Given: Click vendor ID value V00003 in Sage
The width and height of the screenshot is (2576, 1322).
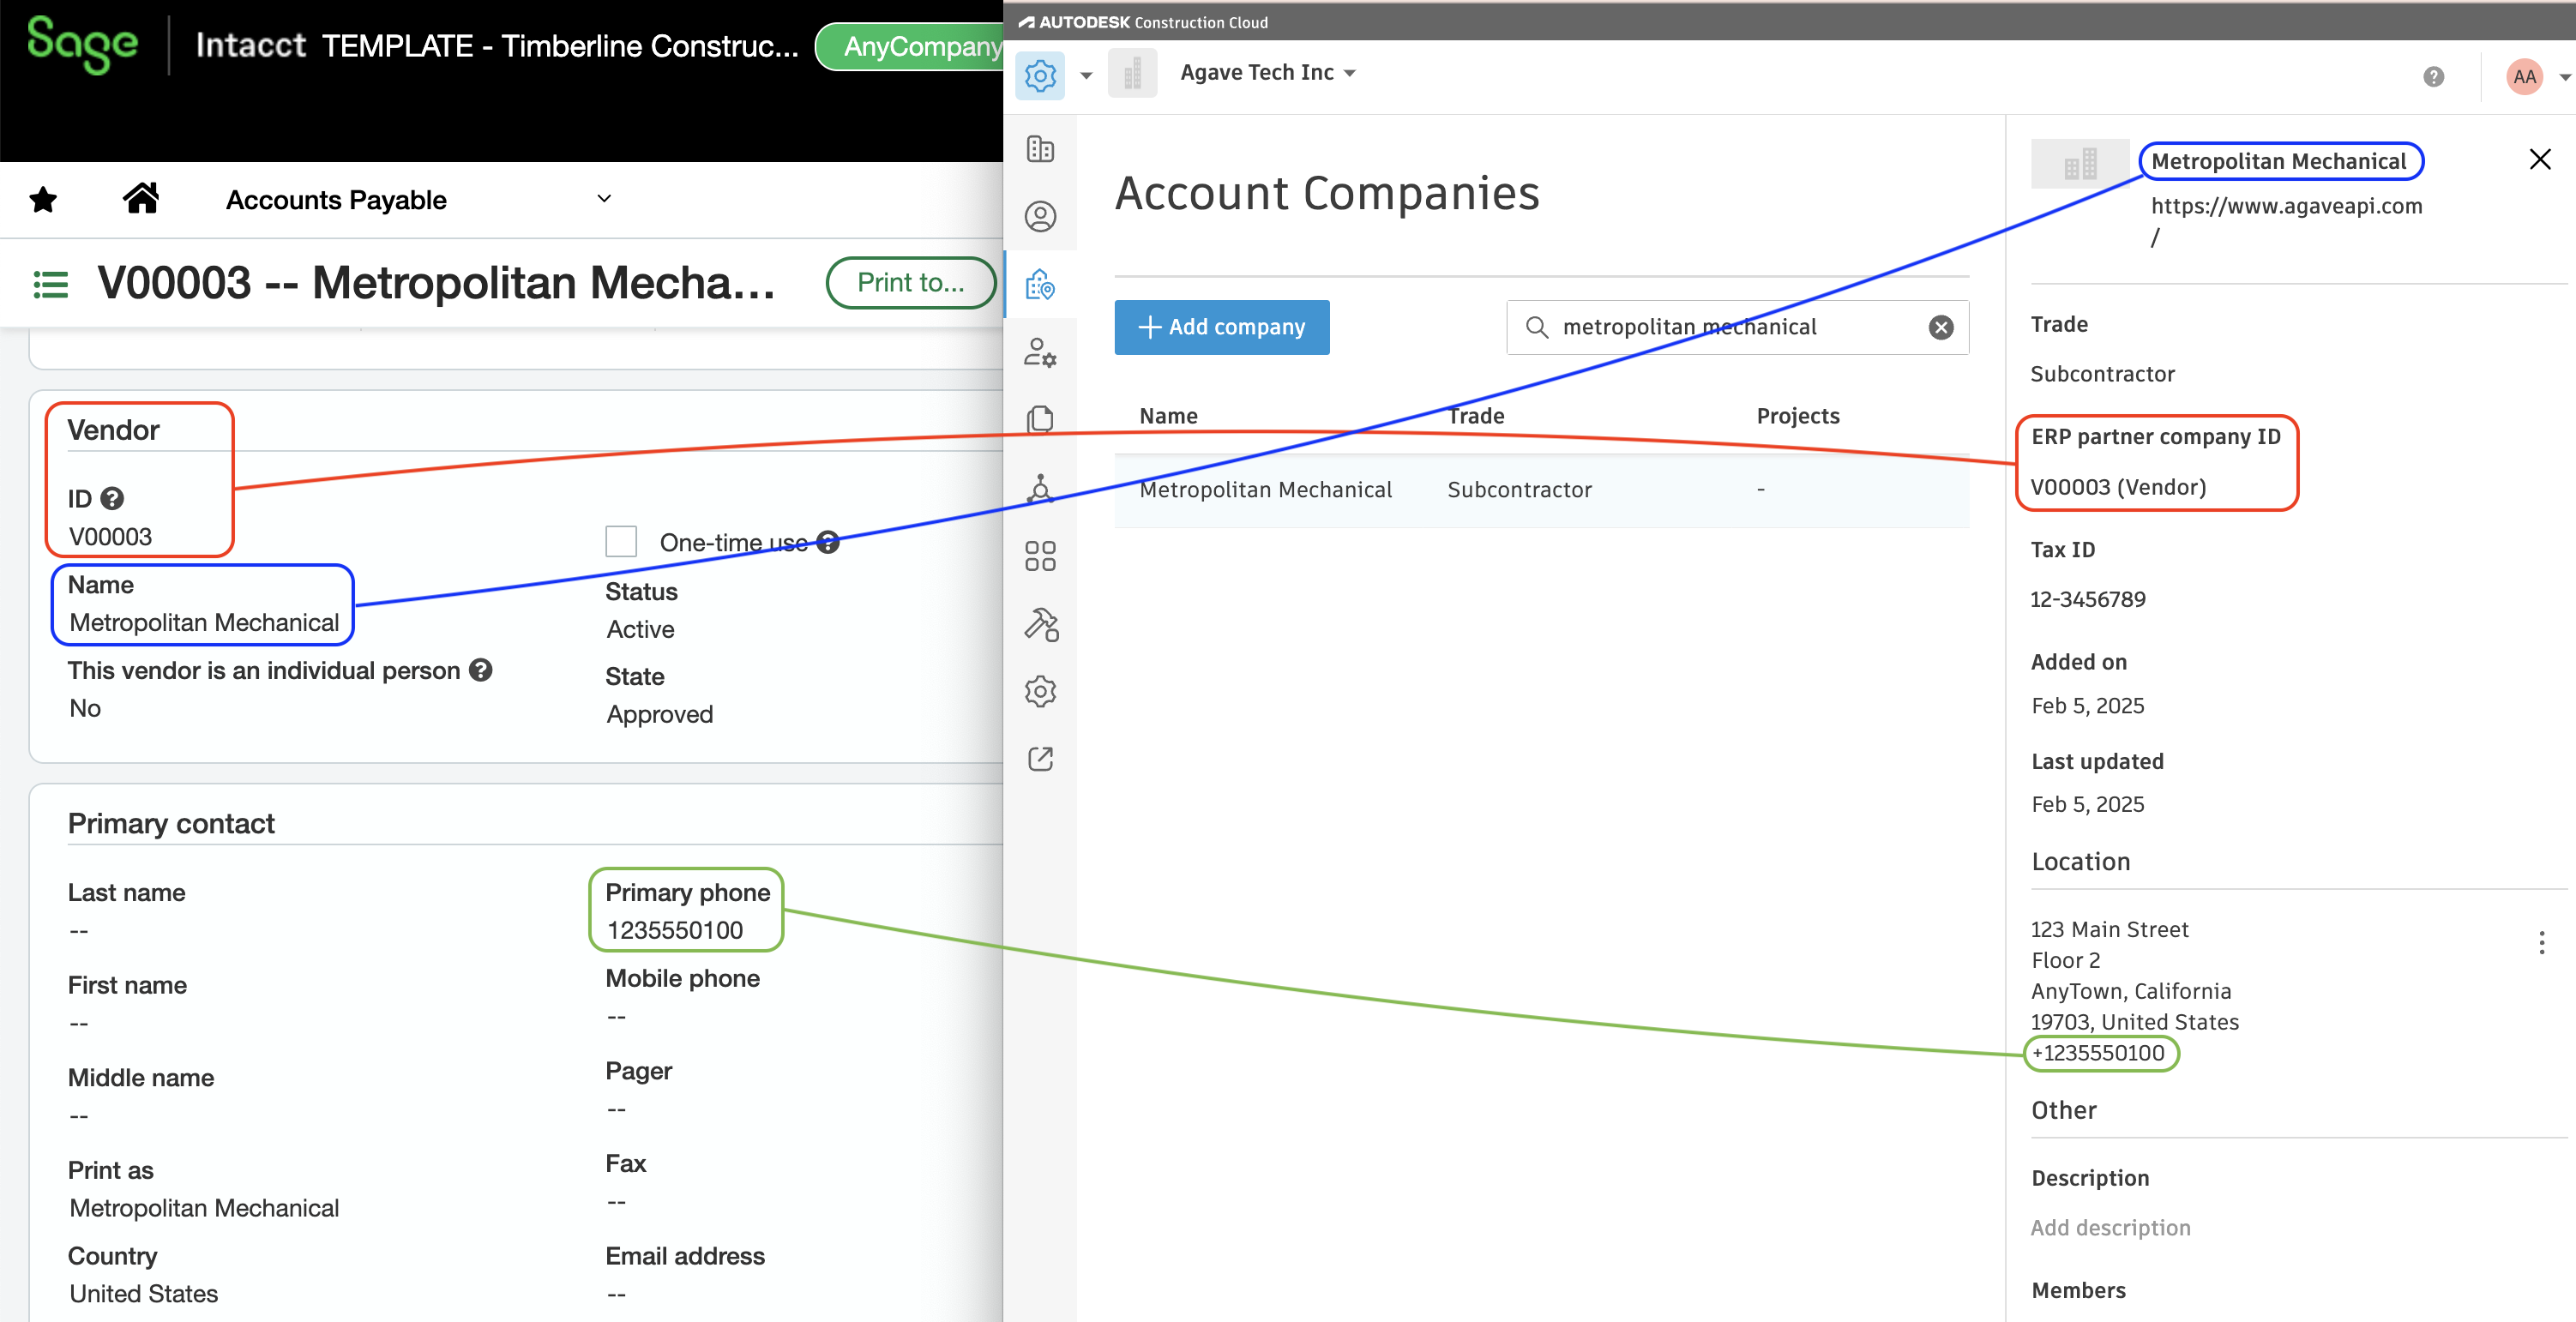Looking at the screenshot, I should pos(110,537).
